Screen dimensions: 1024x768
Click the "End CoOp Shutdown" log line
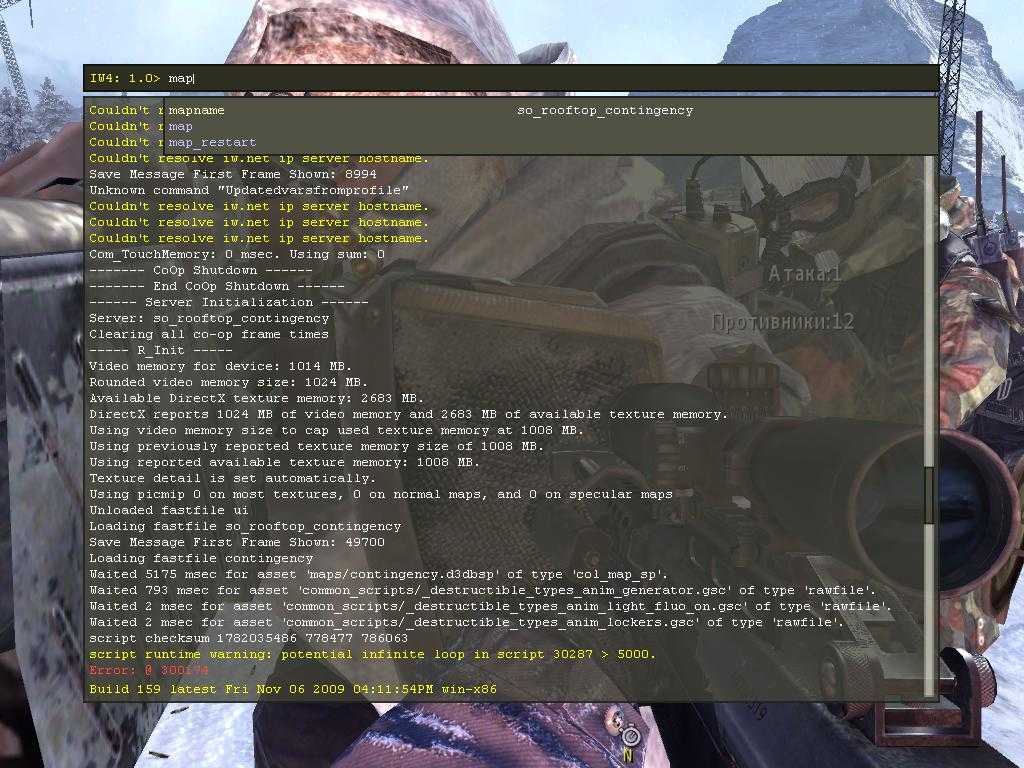click(x=217, y=286)
